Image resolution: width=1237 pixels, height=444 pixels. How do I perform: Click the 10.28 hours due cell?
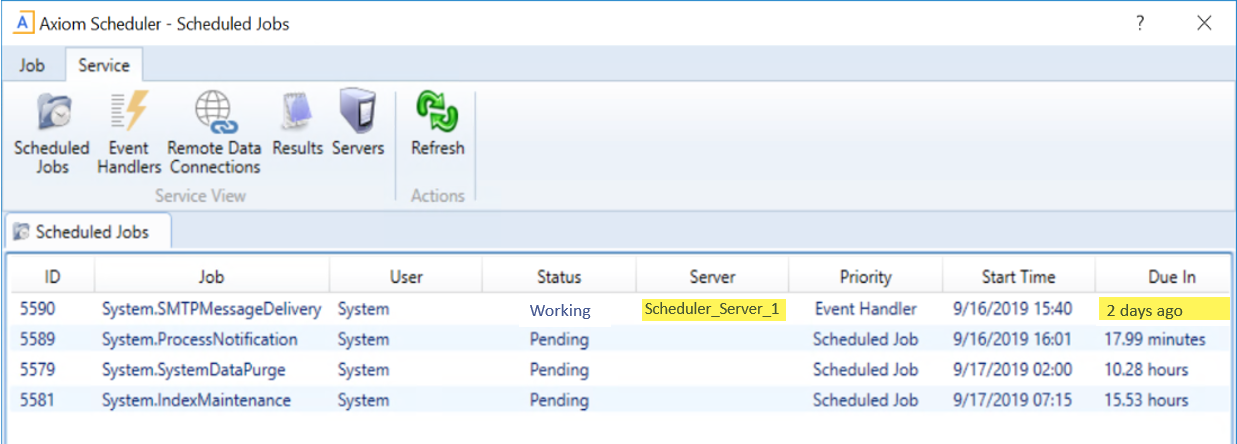1147,370
